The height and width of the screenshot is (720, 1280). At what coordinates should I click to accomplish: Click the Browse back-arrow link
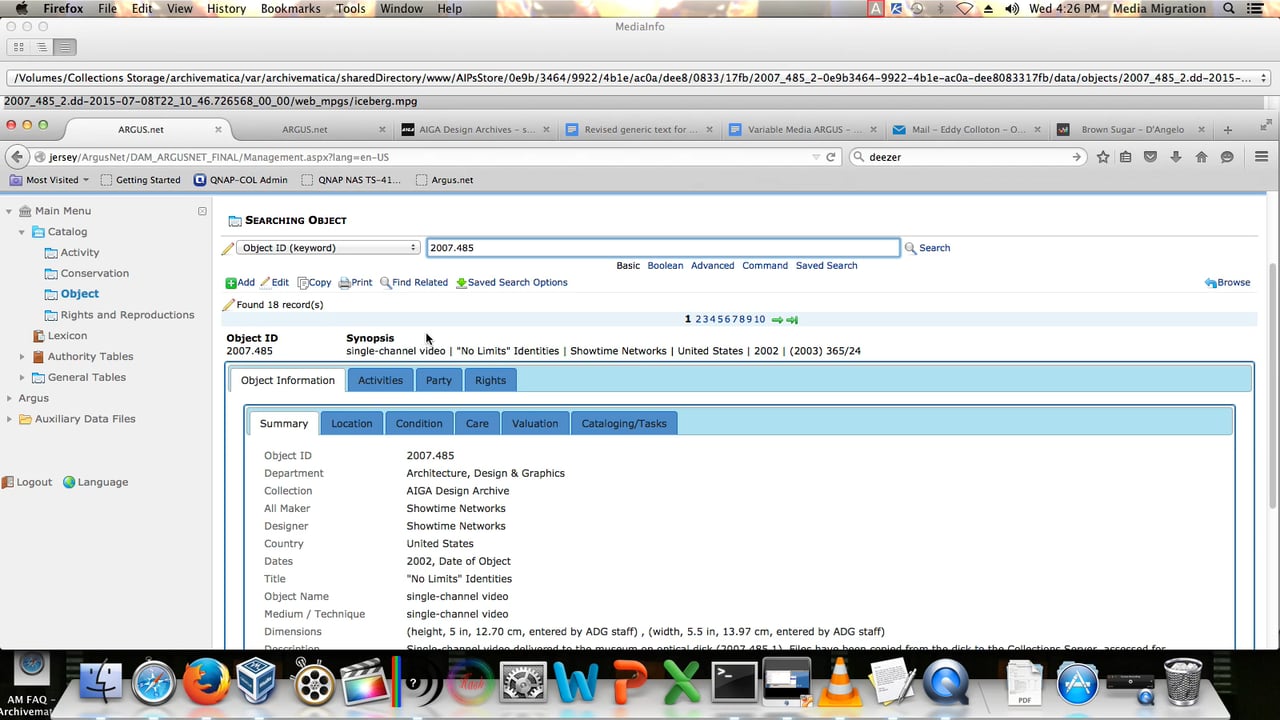click(1228, 283)
